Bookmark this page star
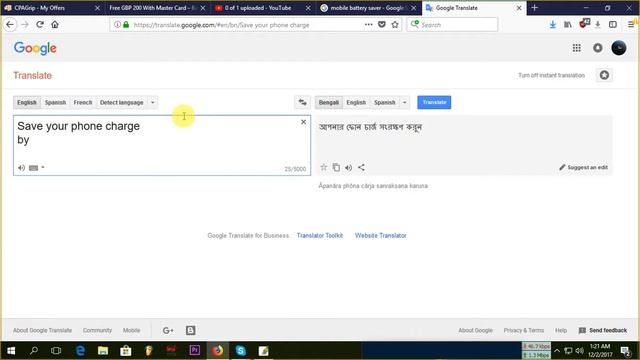The width and height of the screenshot is (640, 360). point(395,24)
